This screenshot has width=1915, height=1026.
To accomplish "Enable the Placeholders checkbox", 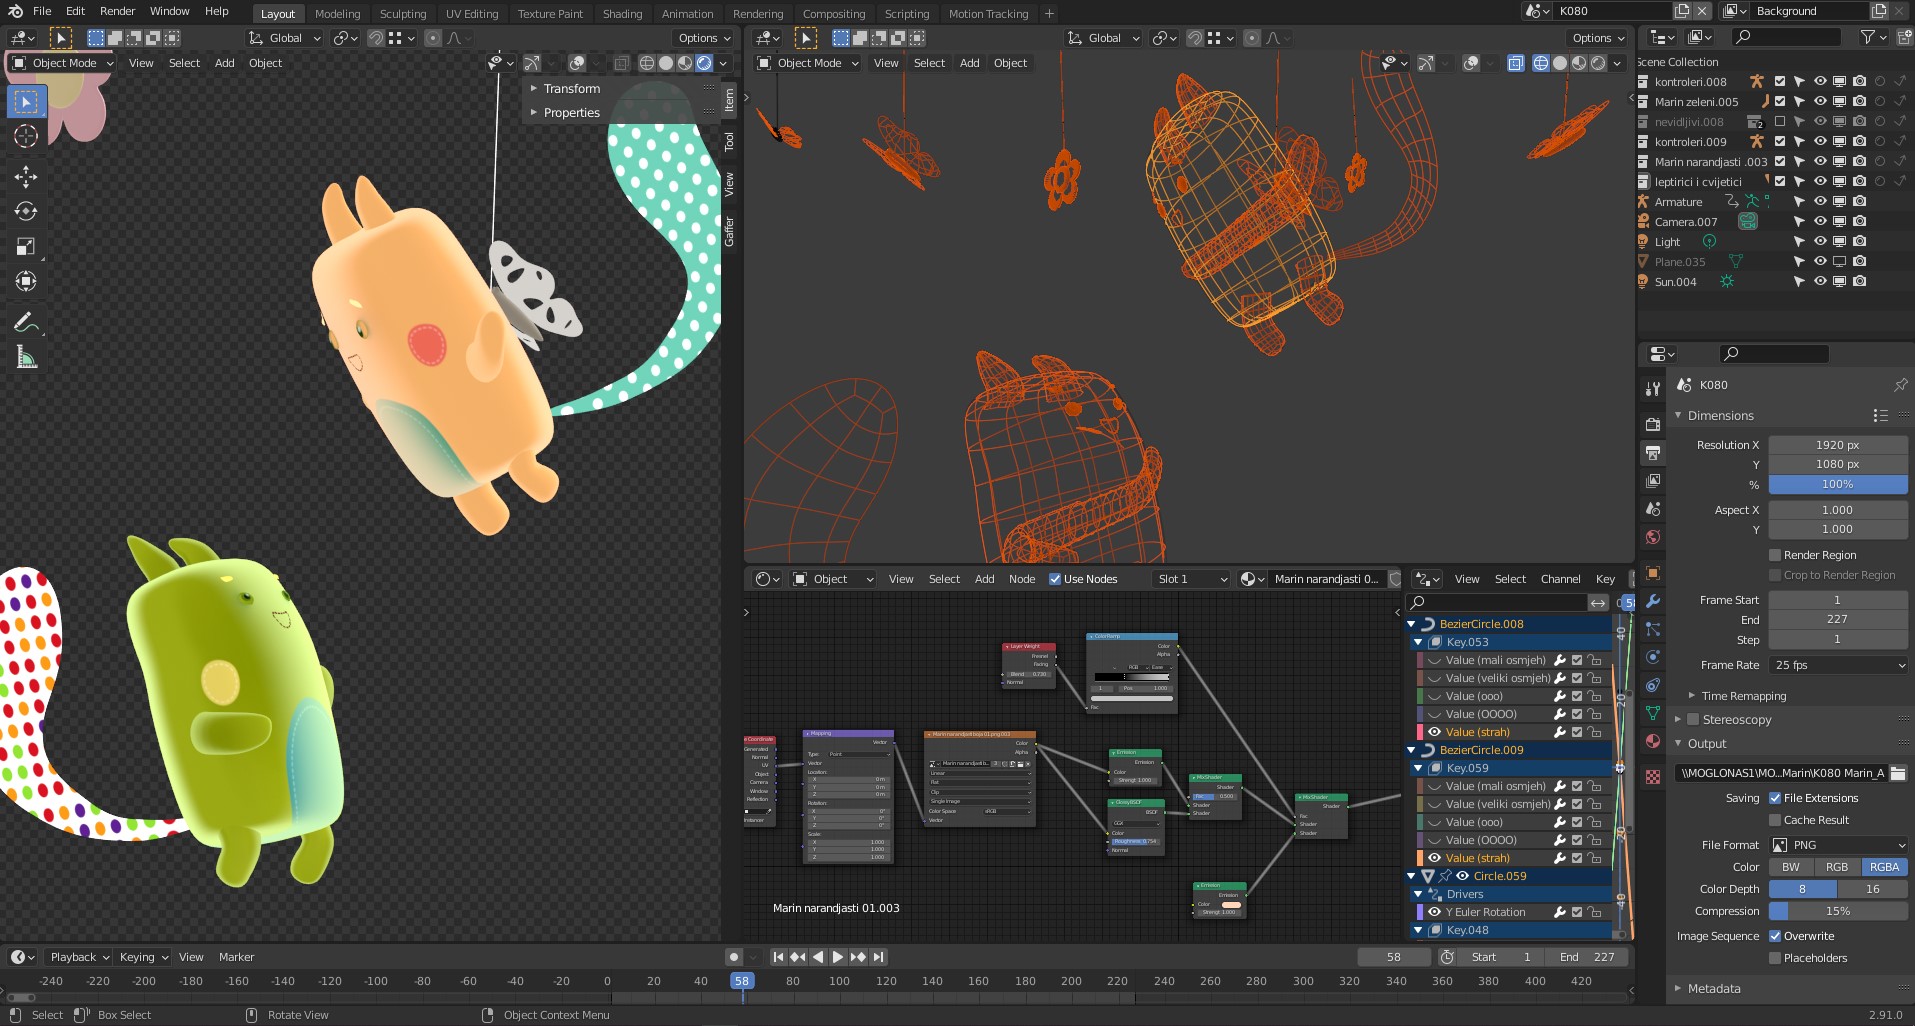I will 1775,958.
